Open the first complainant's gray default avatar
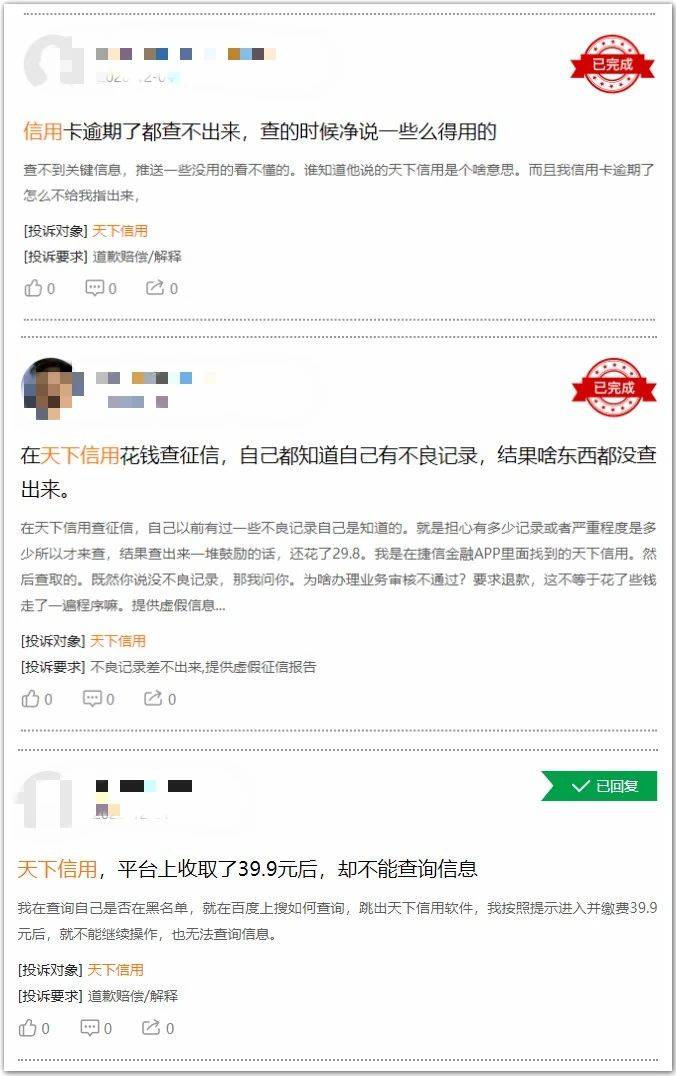 [54, 60]
